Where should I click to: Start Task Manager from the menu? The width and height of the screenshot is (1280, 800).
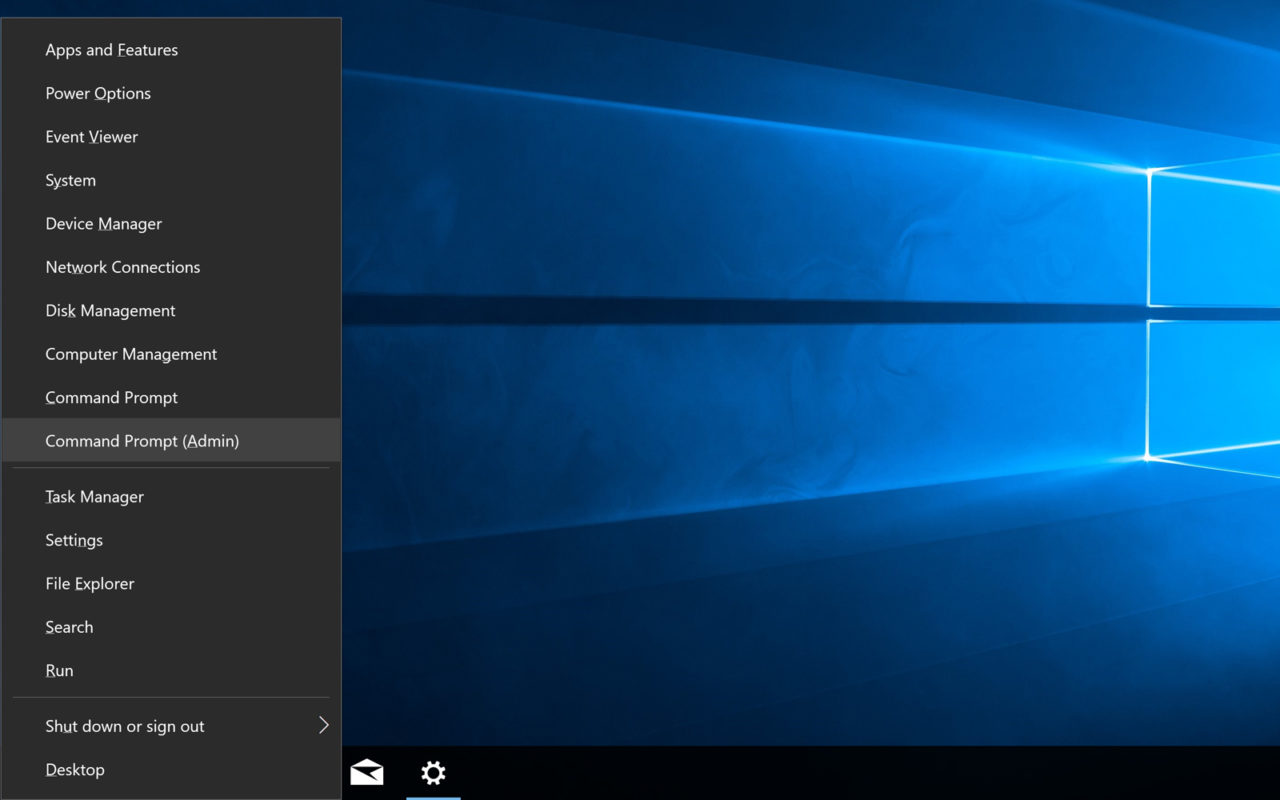(95, 497)
